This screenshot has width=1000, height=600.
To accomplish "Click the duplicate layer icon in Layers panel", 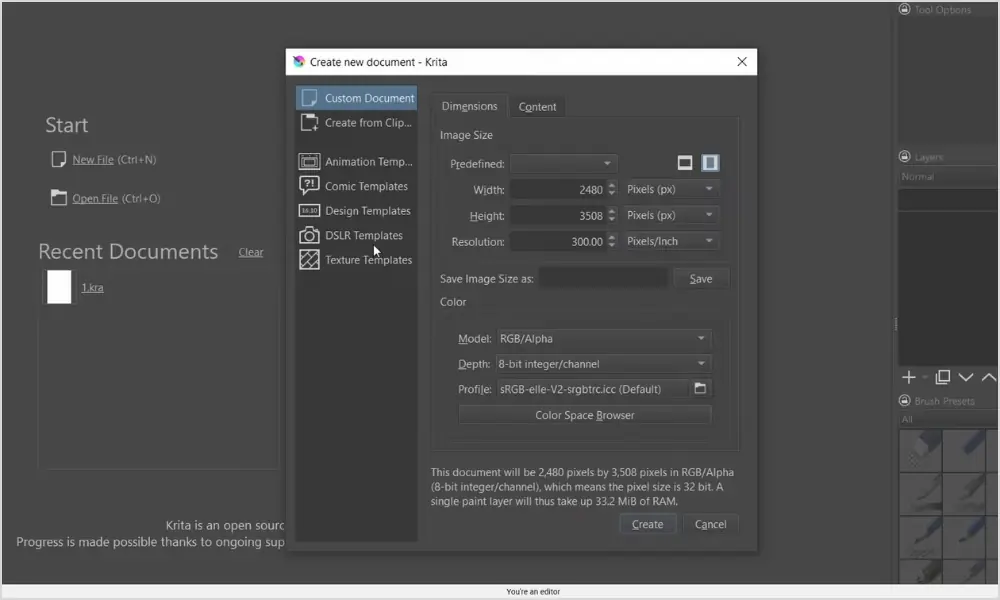I will pos(941,377).
